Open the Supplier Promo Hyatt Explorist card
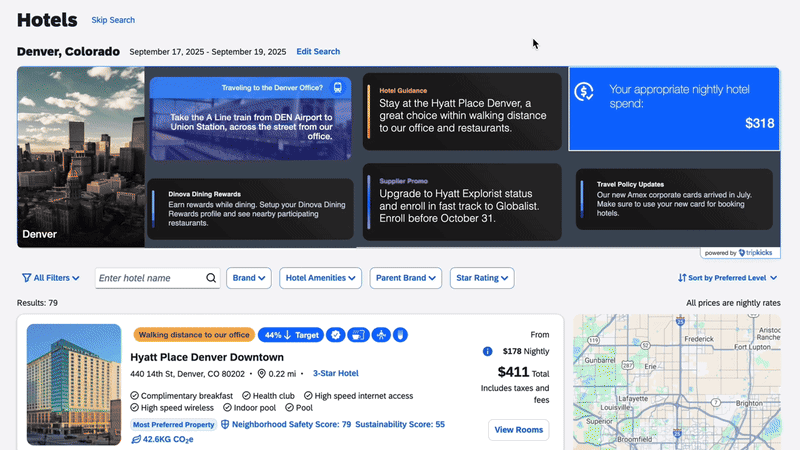The height and width of the screenshot is (450, 800). pyautogui.click(x=462, y=202)
